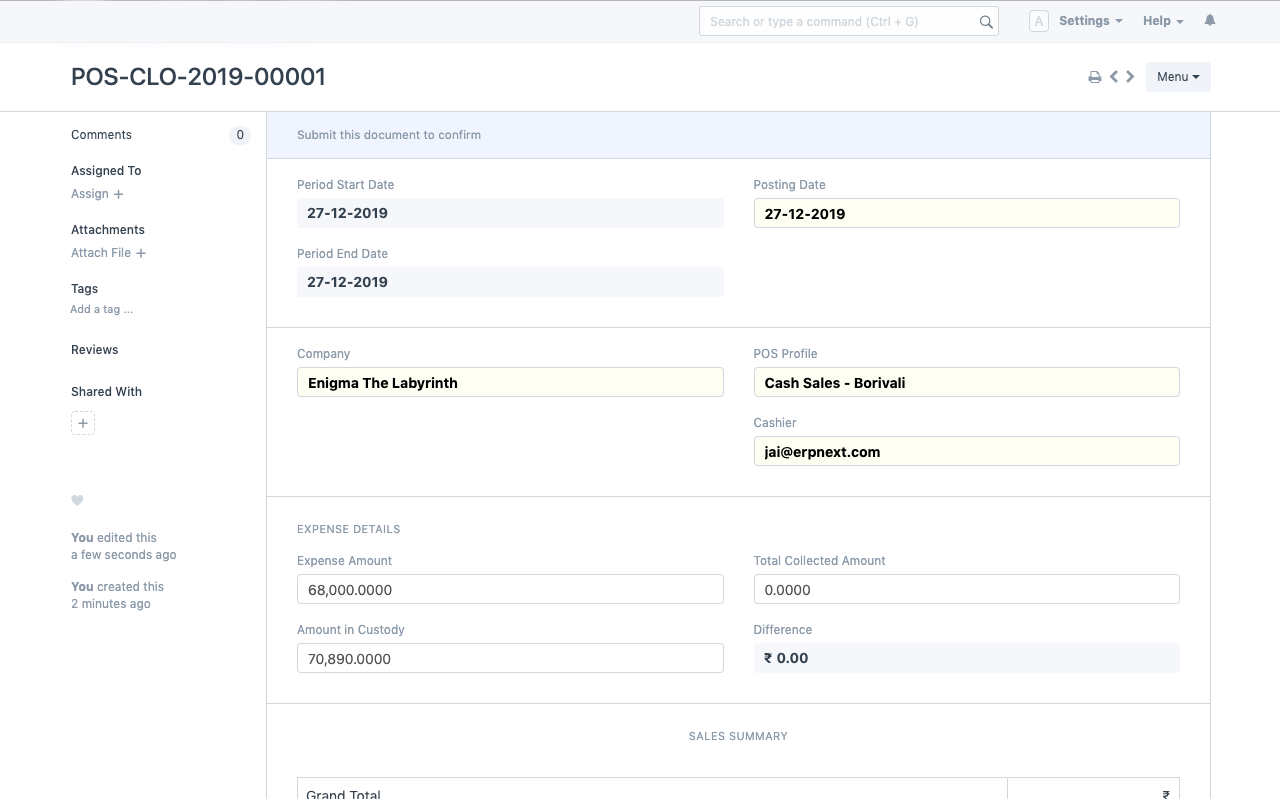Click Add a tag field
1280x799 pixels.
point(101,309)
